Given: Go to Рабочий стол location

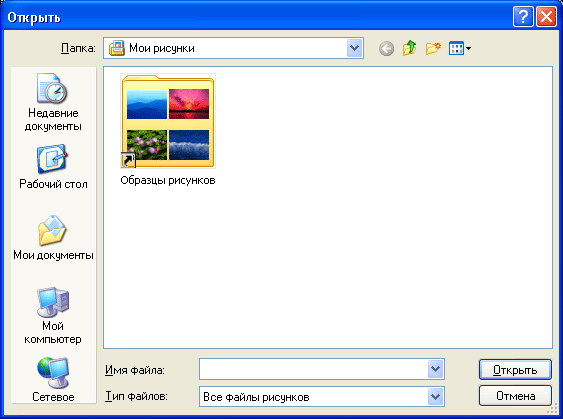Looking at the screenshot, I should click(53, 167).
